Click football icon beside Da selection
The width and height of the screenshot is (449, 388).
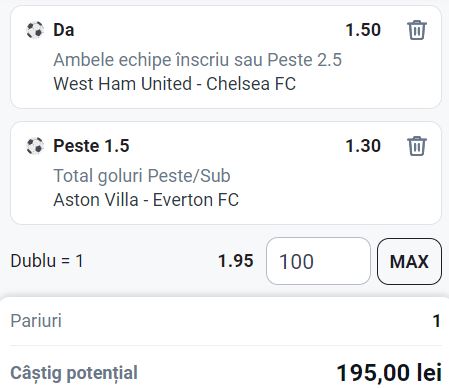coord(35,30)
